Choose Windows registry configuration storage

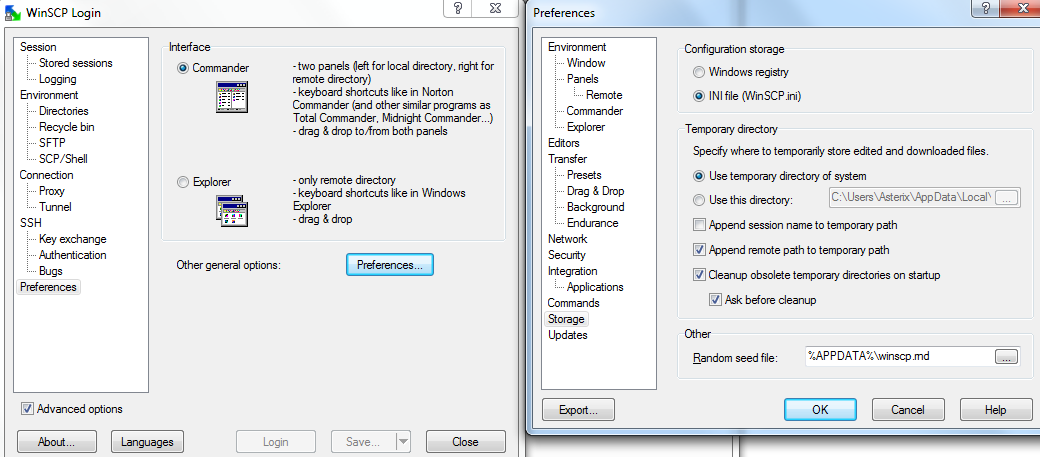tap(698, 72)
